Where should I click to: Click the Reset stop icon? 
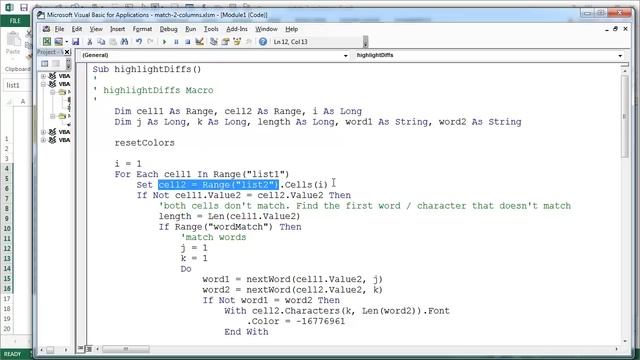(x=187, y=42)
